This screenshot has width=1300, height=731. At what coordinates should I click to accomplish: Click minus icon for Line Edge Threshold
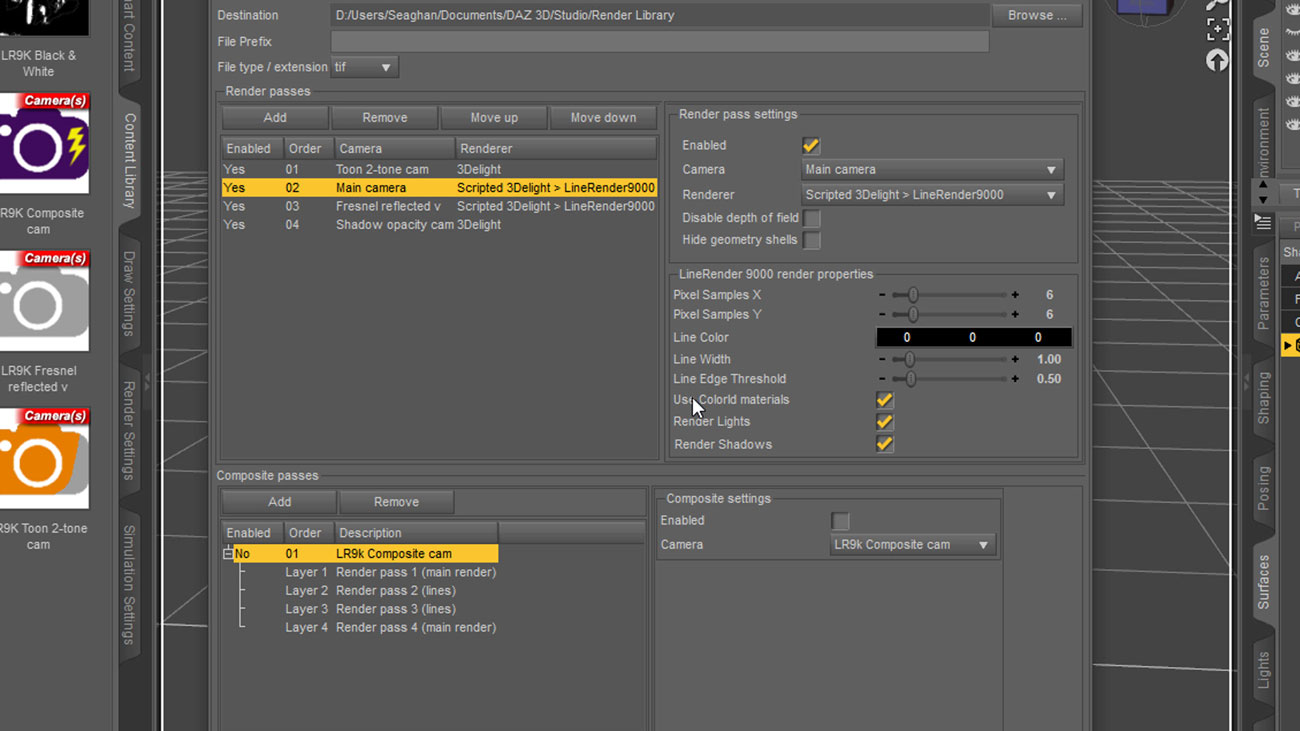[x=882, y=379]
